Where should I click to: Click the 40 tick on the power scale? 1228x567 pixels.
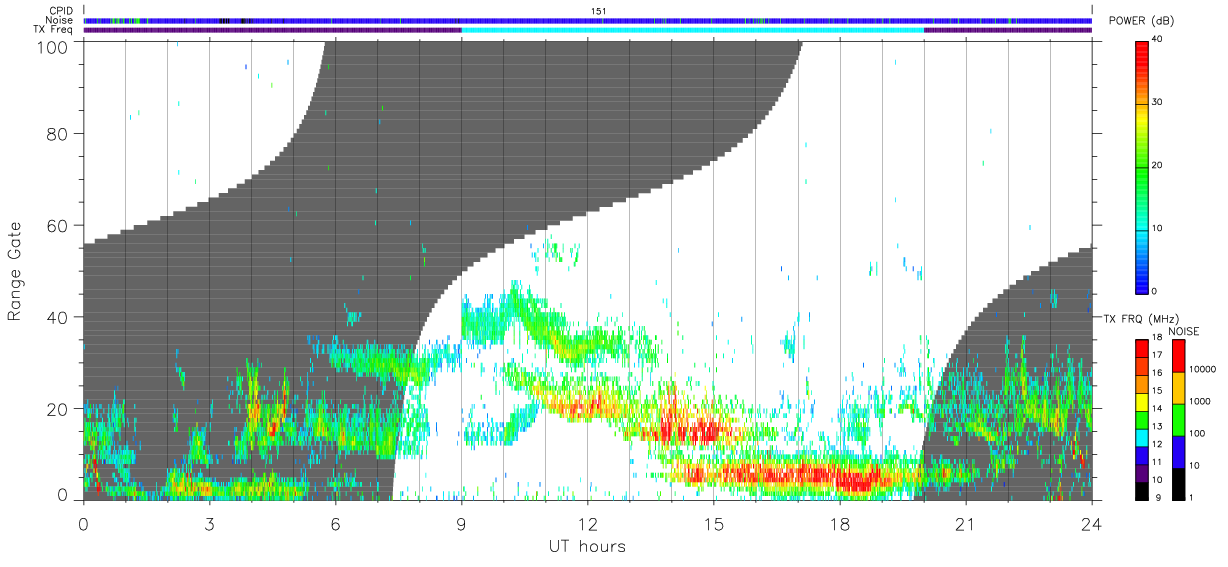pos(1158,39)
